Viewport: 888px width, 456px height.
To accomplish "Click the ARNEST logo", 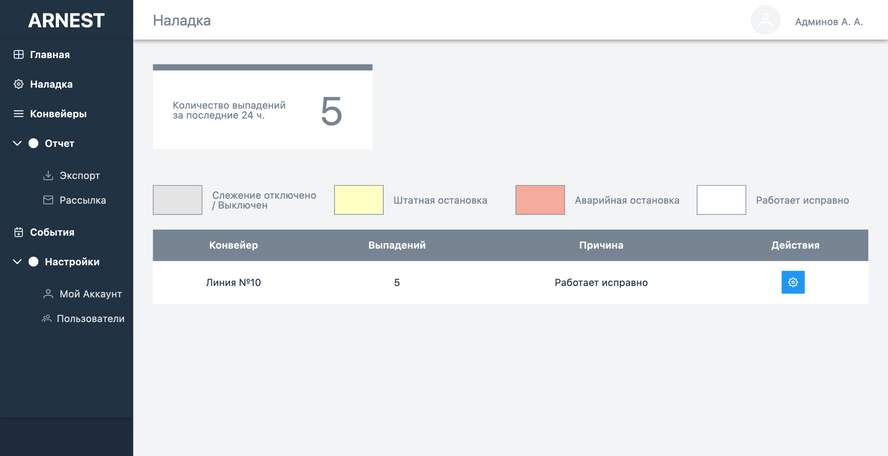I will tap(66, 20).
